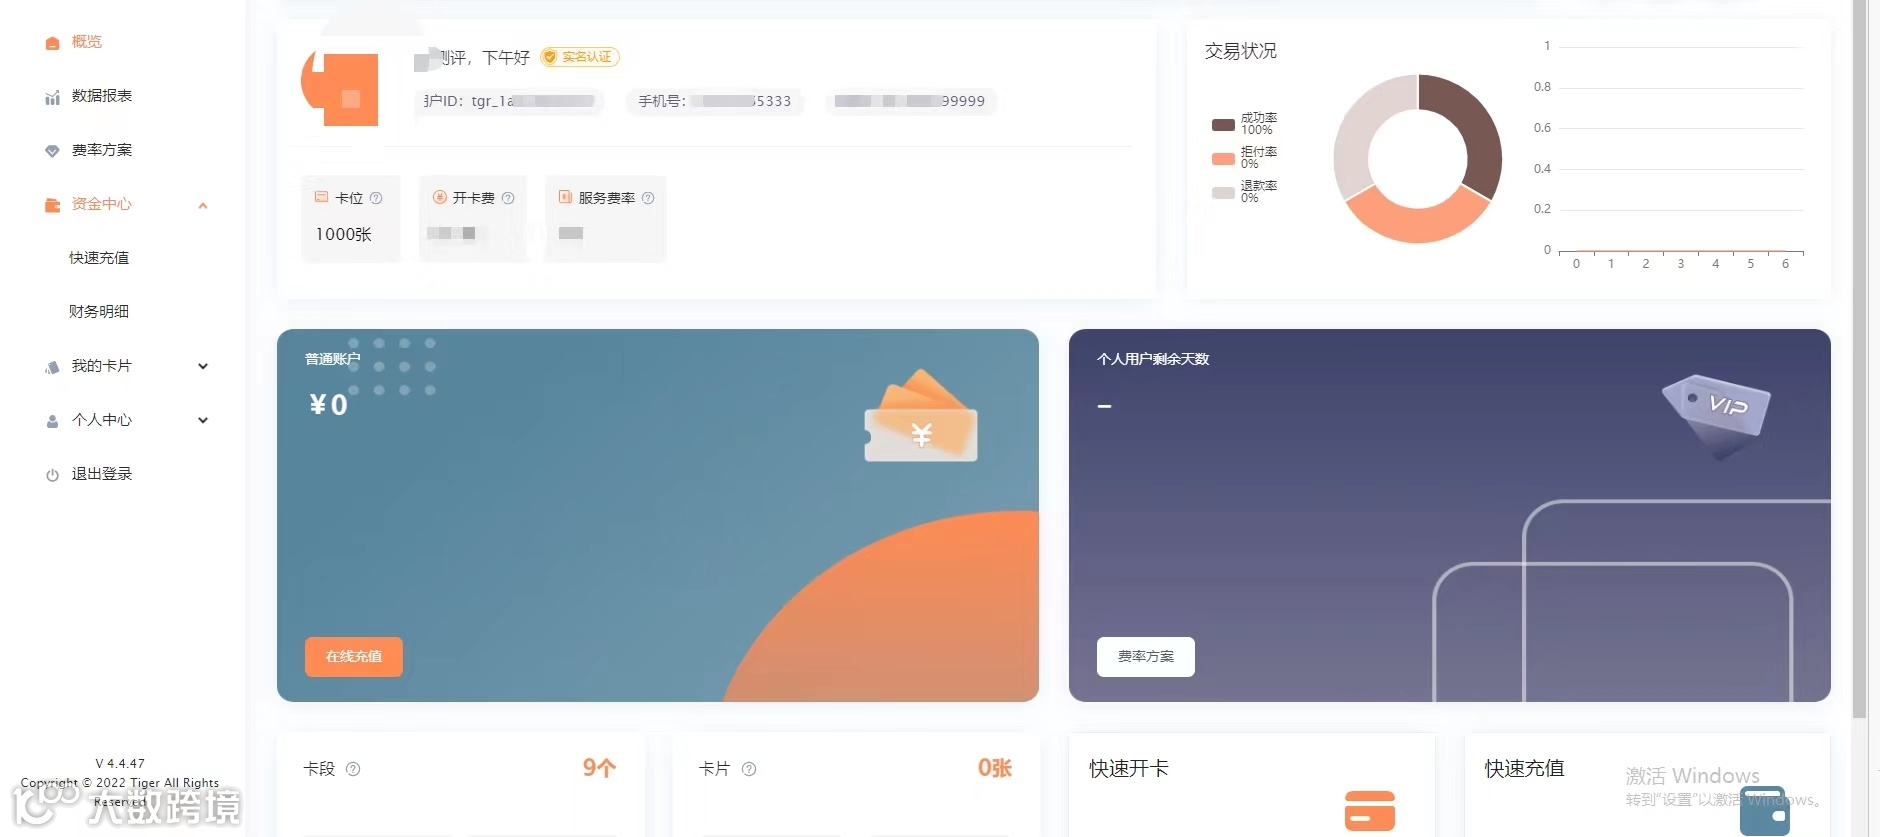1880x837 pixels.
Task: Click the dark brown donut chart segment
Action: tap(1467, 130)
